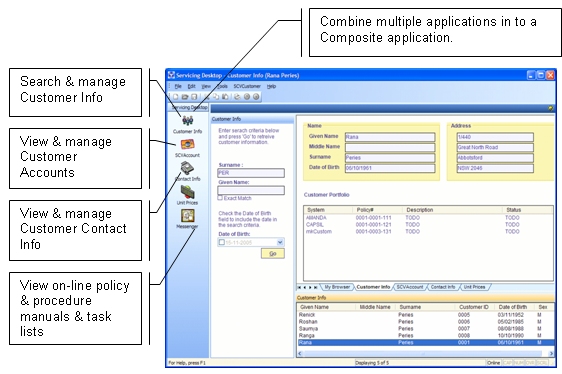Click the Surname search field
Screen dimensions: 562x374
[251, 173]
